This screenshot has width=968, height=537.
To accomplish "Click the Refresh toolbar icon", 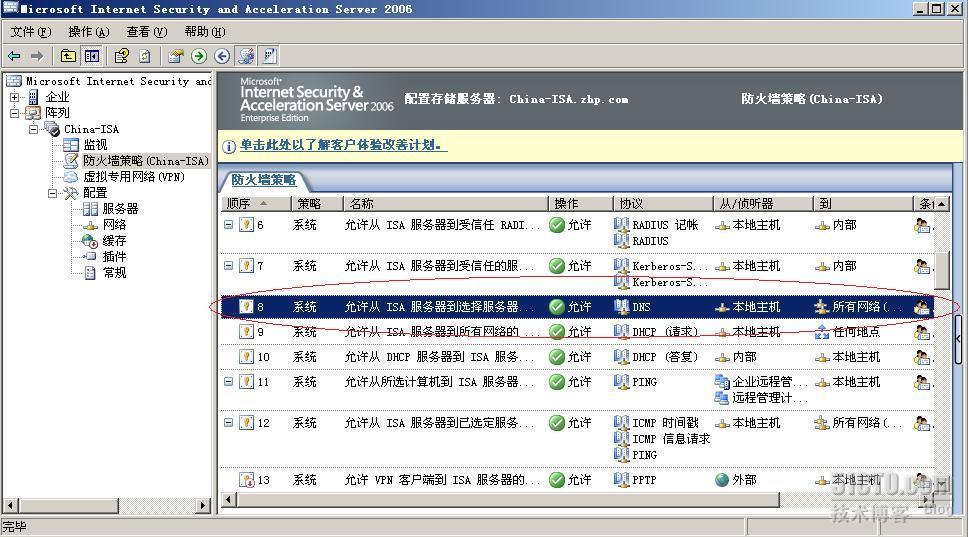I will (x=145, y=56).
